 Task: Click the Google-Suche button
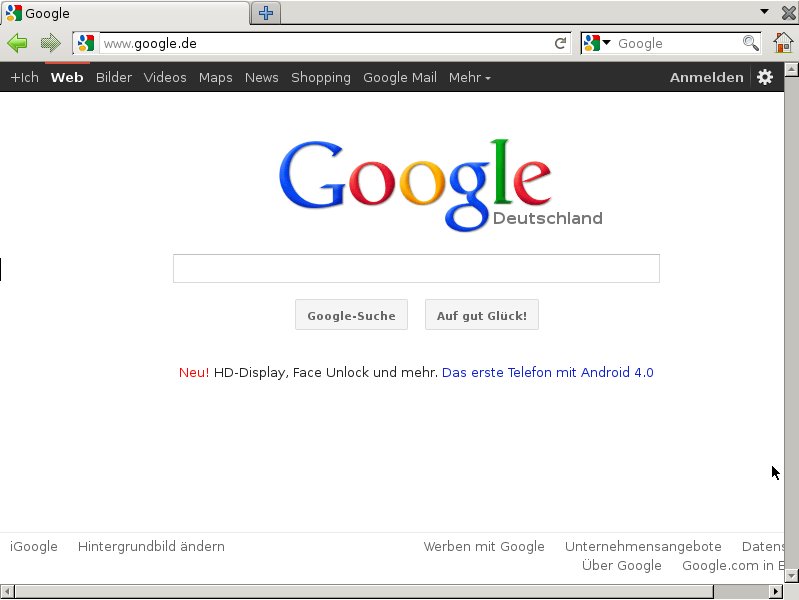[x=351, y=315]
